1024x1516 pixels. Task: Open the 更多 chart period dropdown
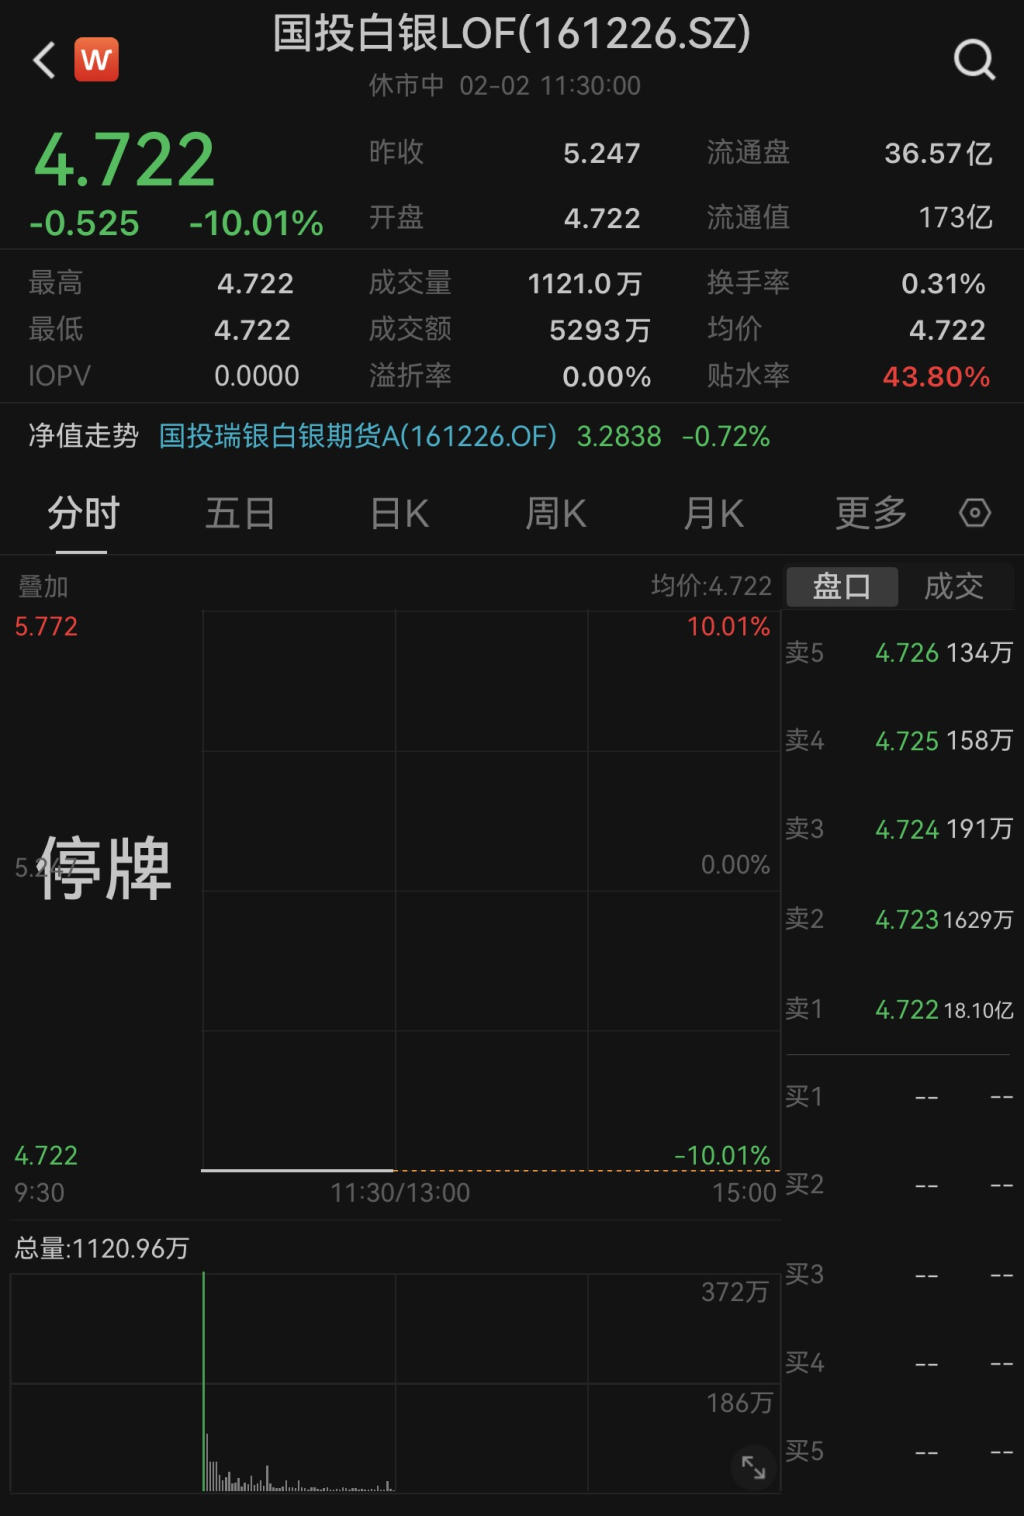(x=870, y=514)
